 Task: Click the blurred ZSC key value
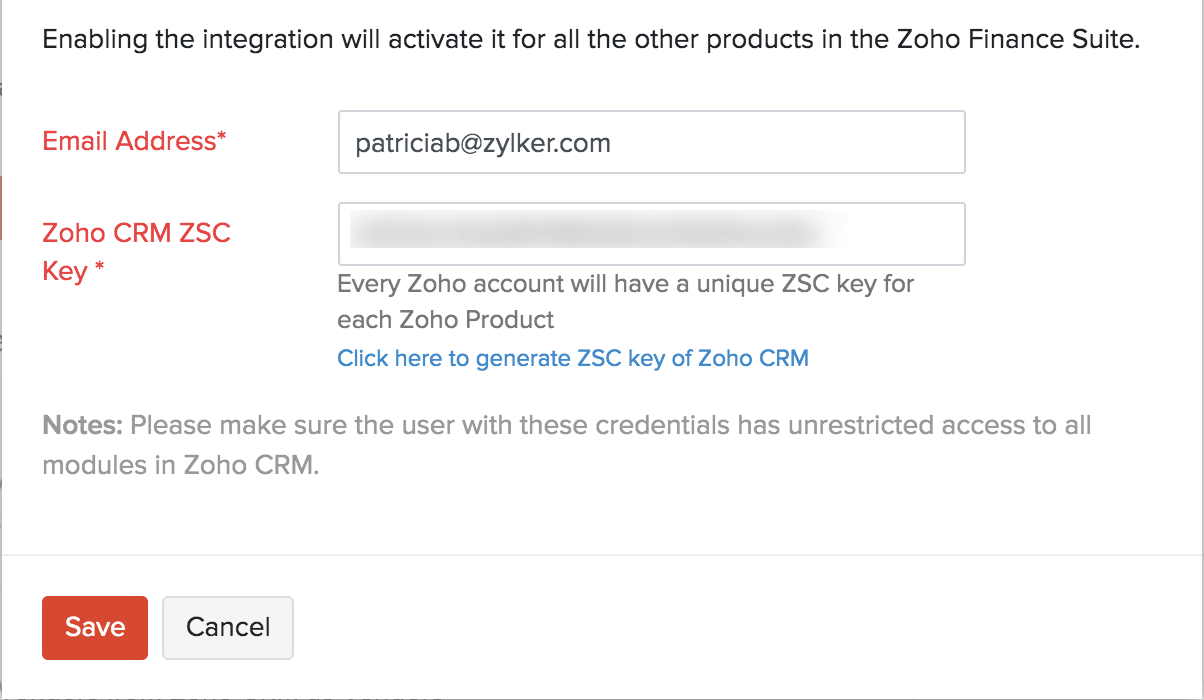pos(595,234)
